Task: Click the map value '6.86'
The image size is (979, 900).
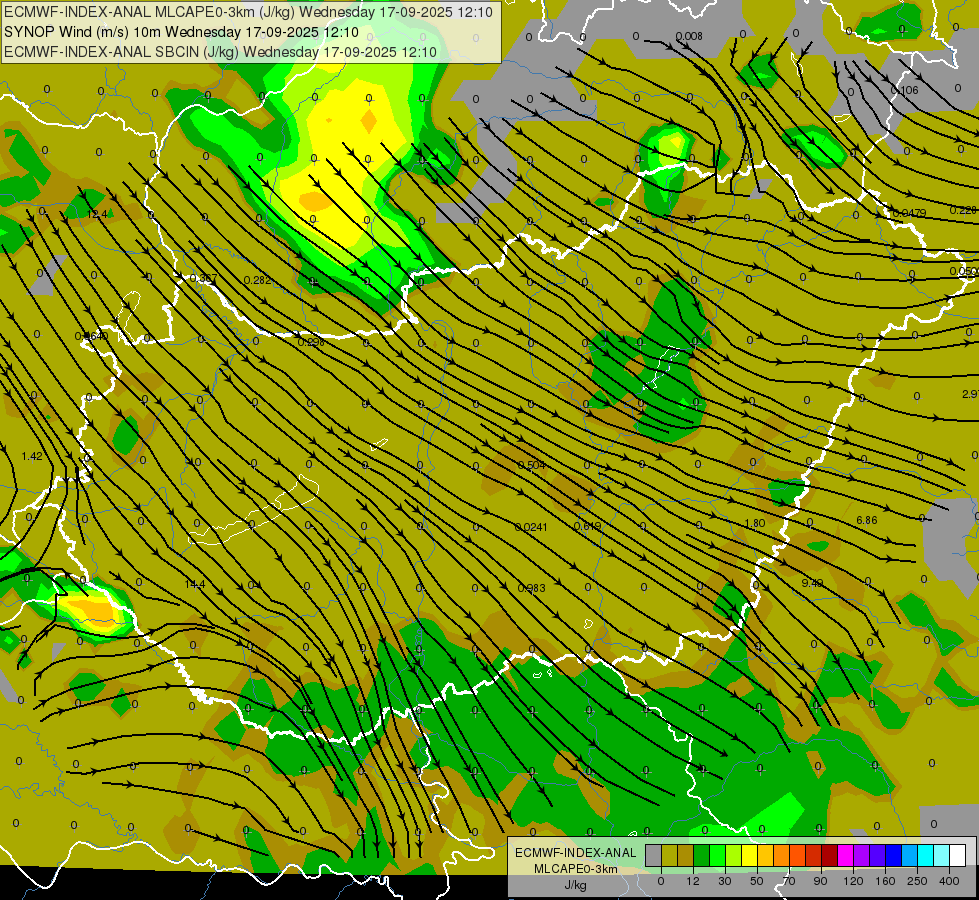Action: coord(867,520)
